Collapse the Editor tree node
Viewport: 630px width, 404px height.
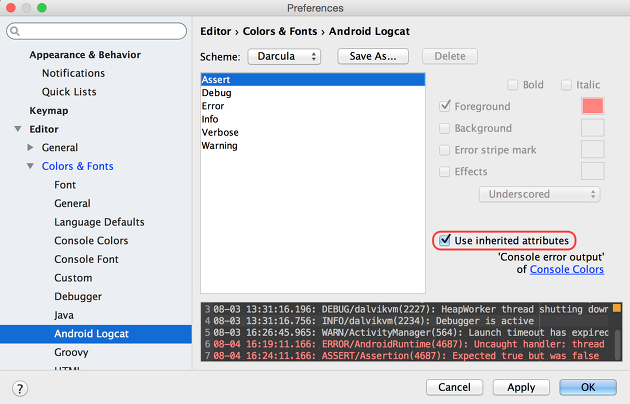click(18, 129)
